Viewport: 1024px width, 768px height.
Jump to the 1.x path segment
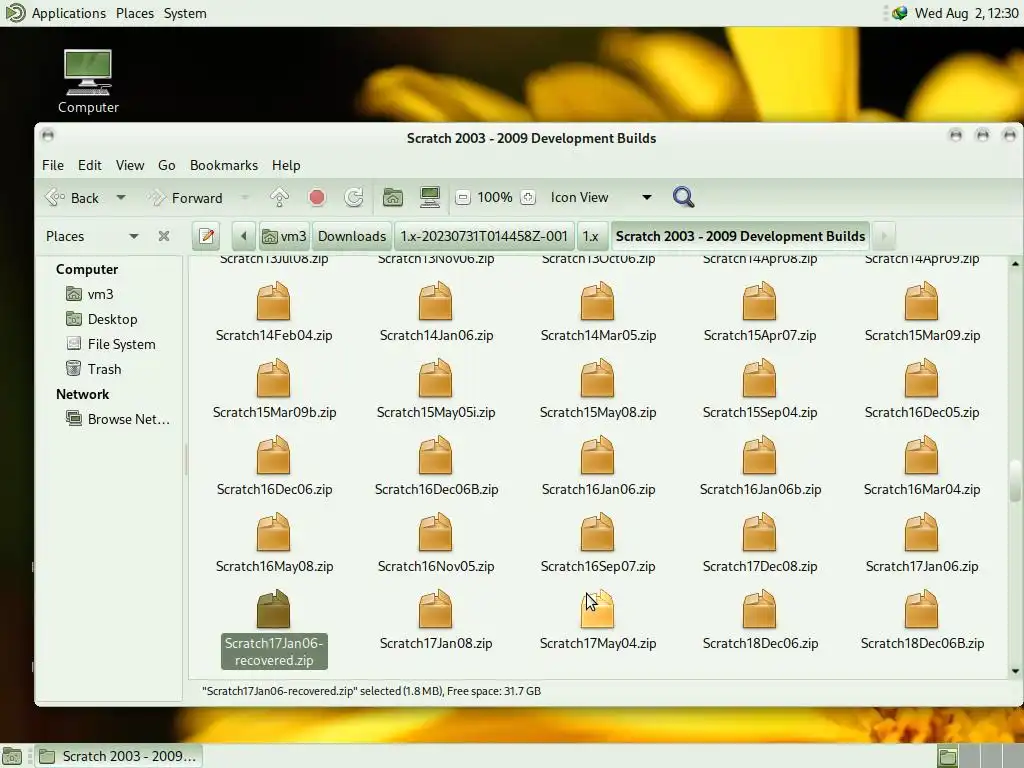[590, 236]
